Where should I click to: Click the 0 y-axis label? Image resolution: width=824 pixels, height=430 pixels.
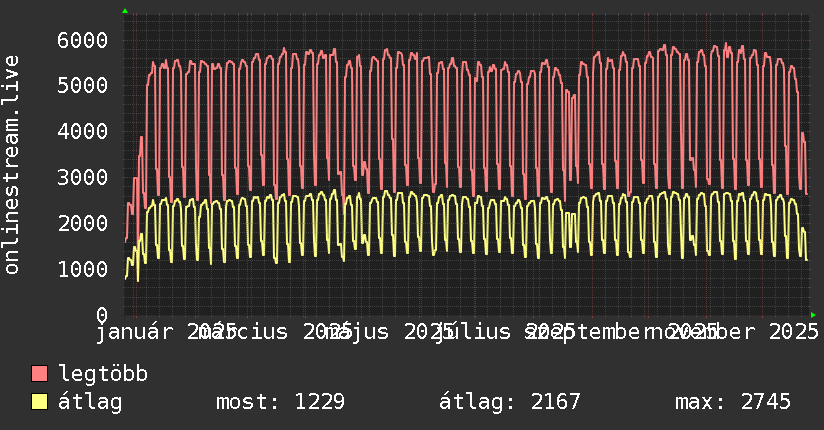point(102,315)
